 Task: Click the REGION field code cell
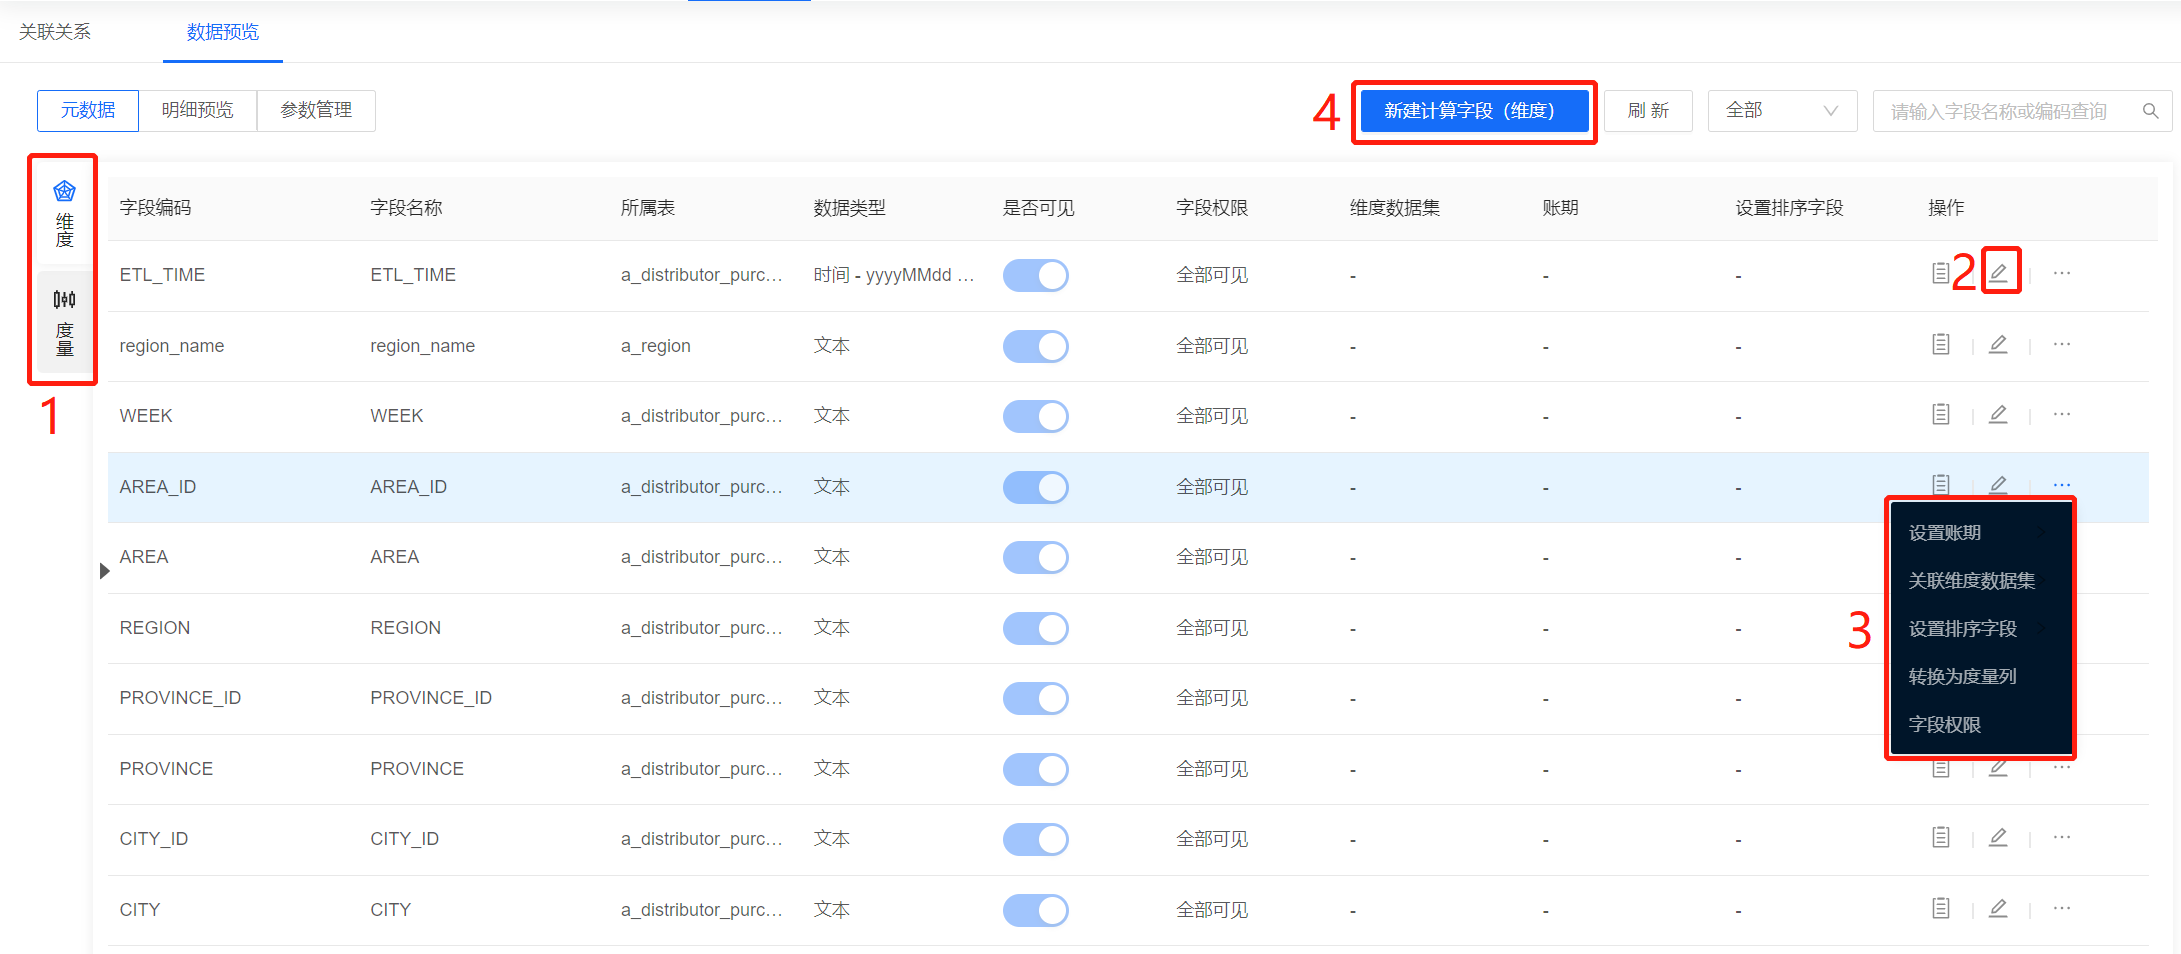[x=154, y=628]
